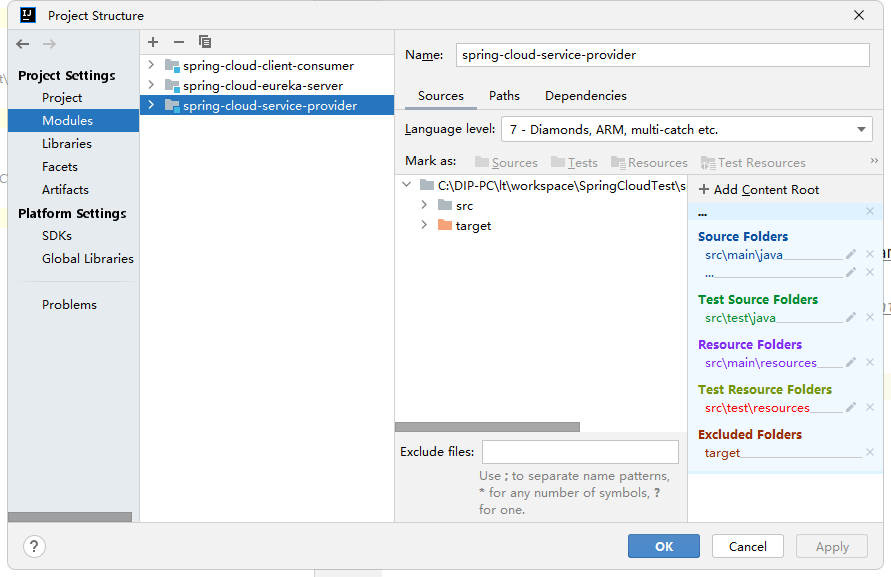
Task: Edit src\main\resources folder properties pencil
Action: click(x=851, y=362)
